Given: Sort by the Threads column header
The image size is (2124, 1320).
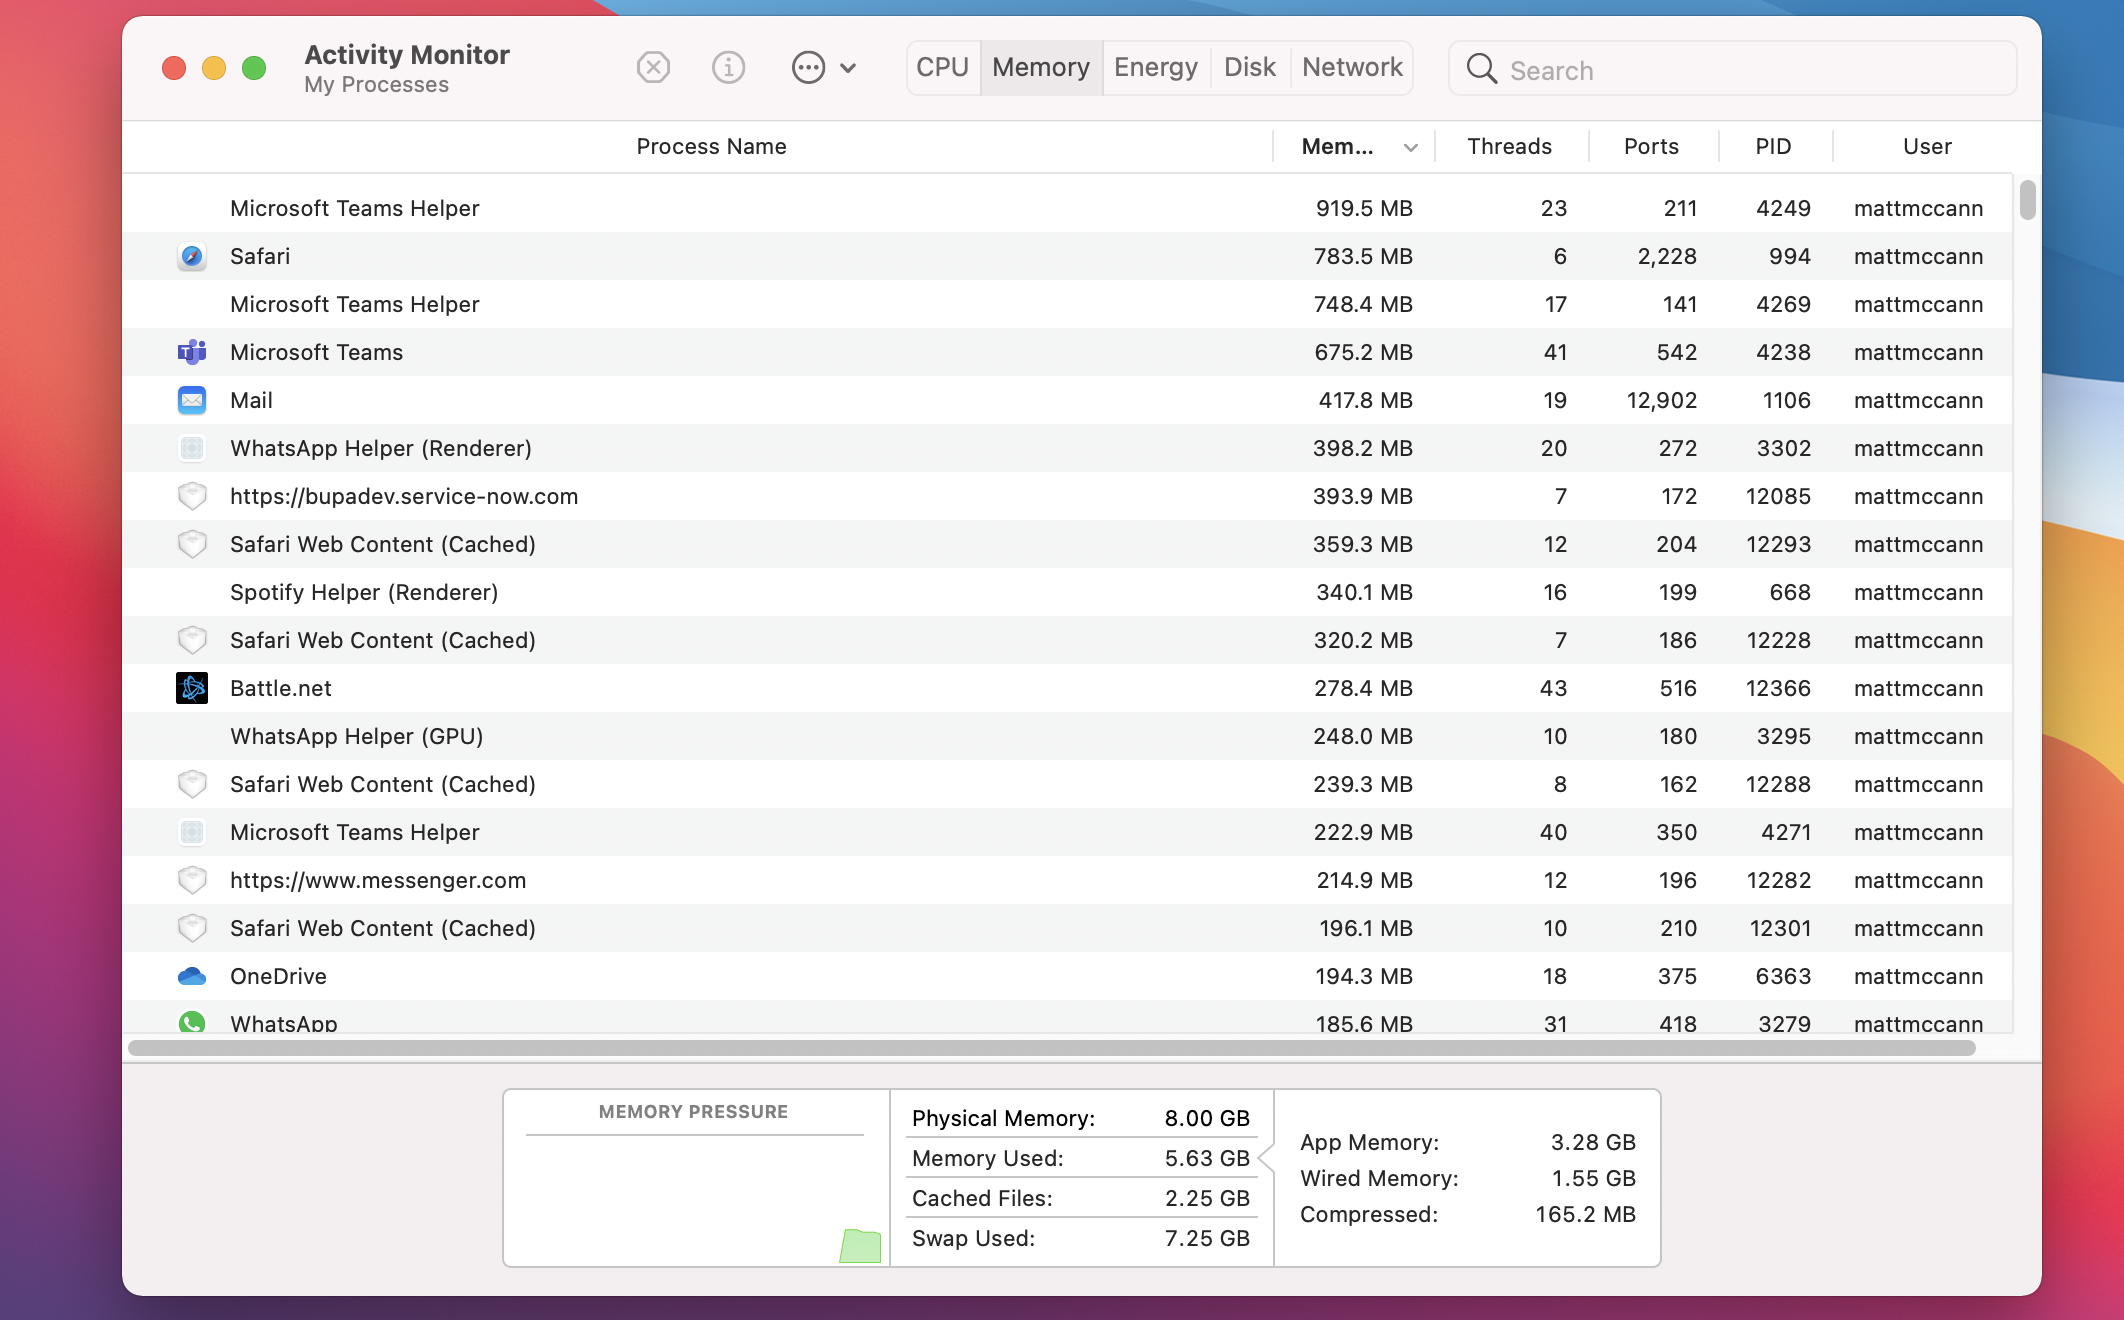Looking at the screenshot, I should pos(1509,147).
